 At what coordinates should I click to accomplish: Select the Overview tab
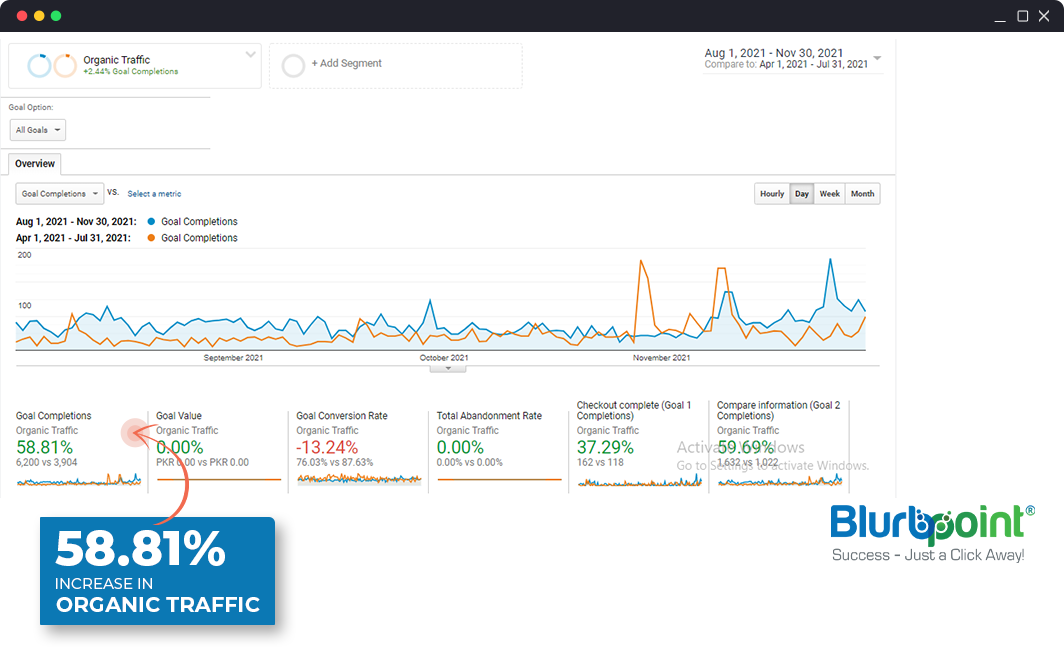(35, 164)
